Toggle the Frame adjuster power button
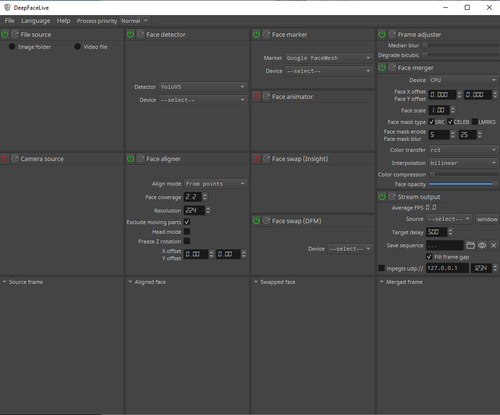This screenshot has width=500, height=415. click(382, 34)
